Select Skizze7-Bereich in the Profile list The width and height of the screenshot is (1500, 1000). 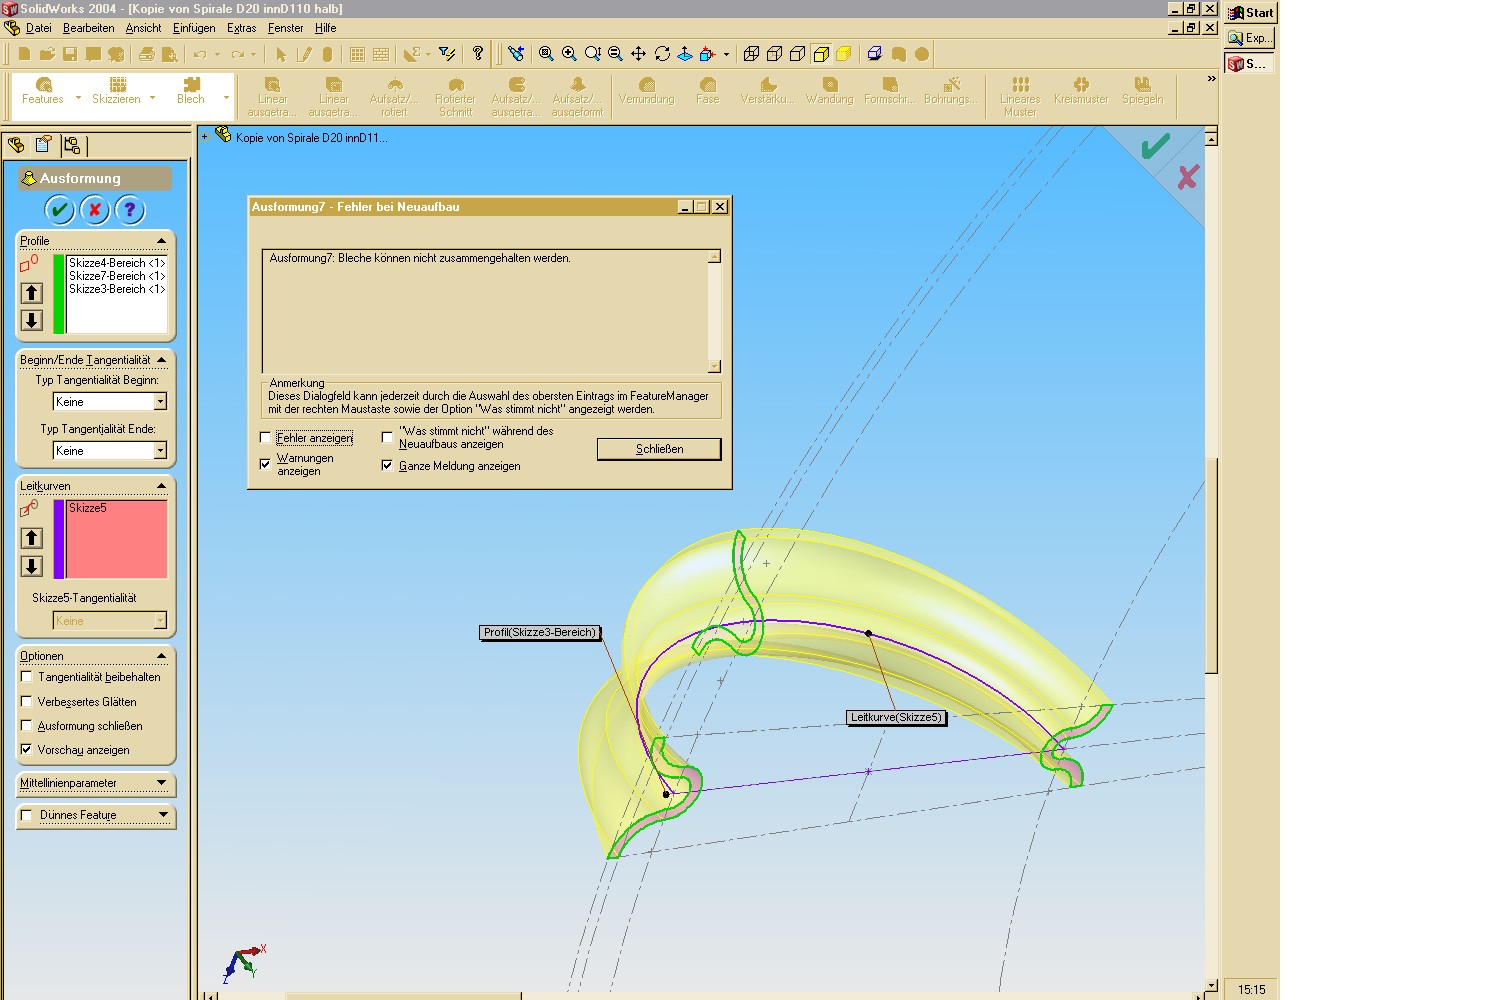[116, 276]
